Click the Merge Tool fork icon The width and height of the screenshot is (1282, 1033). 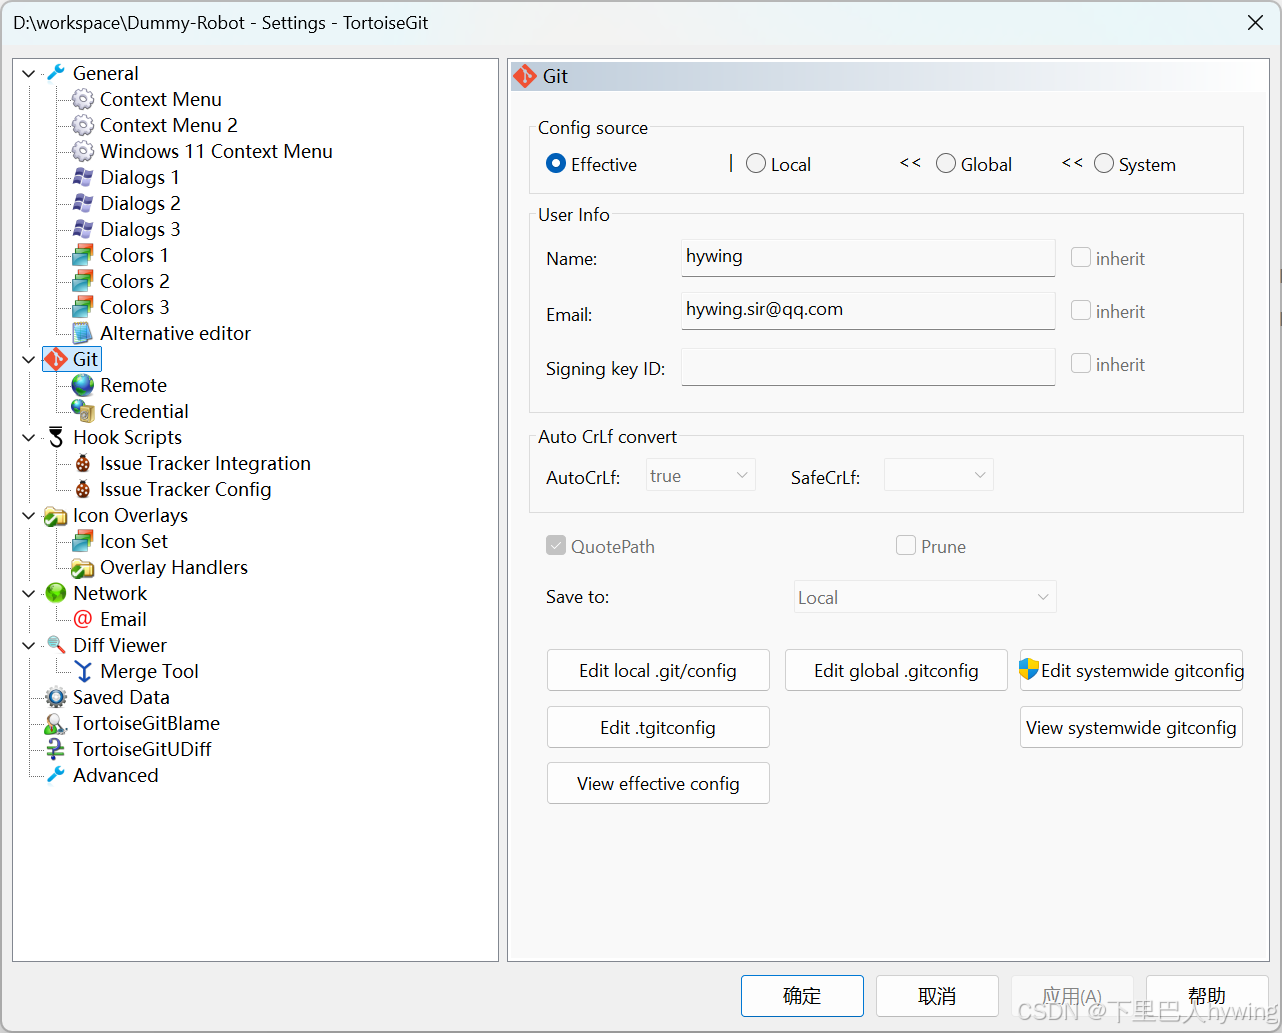pyautogui.click(x=83, y=671)
